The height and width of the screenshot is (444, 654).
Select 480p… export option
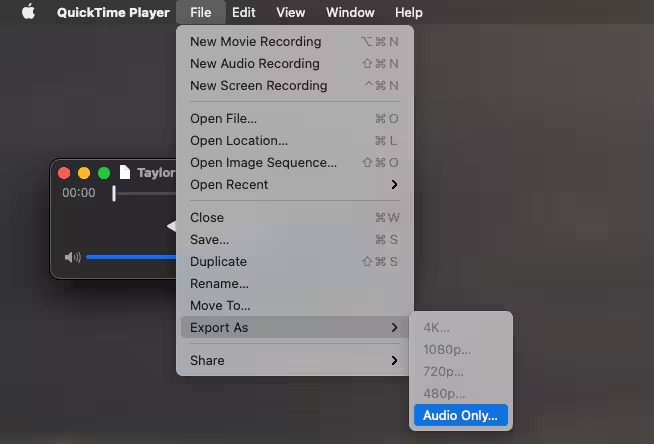click(461, 394)
